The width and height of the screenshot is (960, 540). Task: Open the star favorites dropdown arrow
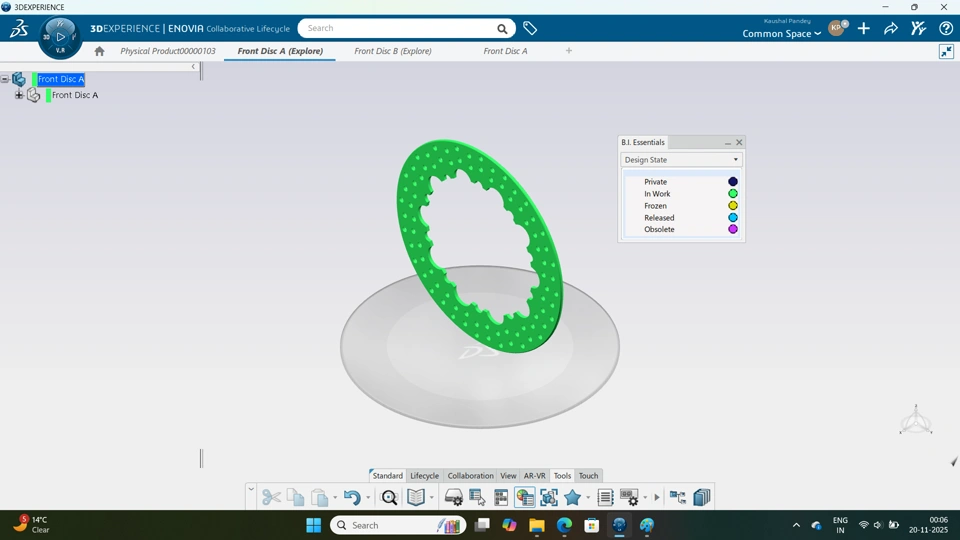coord(588,498)
